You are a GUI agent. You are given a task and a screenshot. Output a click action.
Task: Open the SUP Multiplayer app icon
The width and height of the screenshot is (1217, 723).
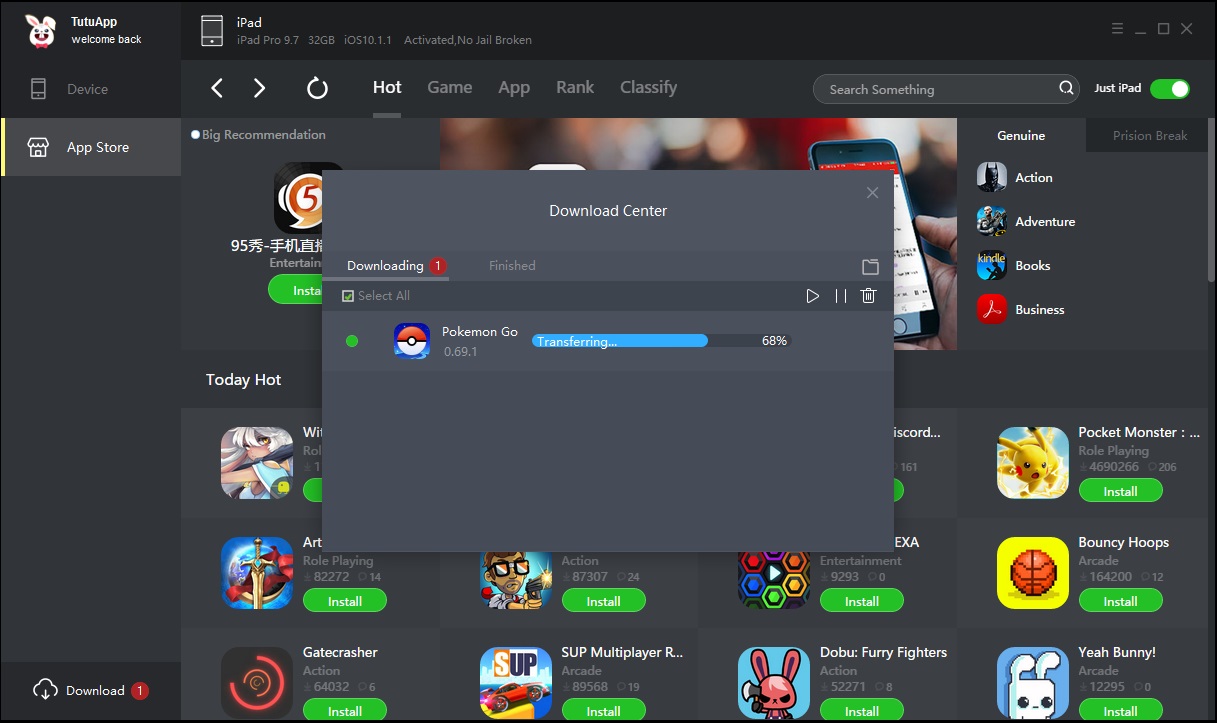point(516,682)
